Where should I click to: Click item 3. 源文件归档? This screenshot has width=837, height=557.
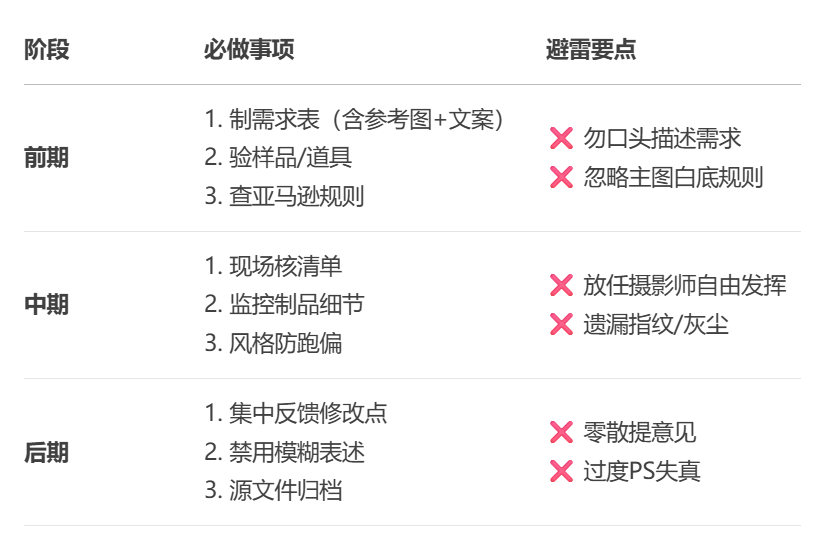tap(273, 490)
